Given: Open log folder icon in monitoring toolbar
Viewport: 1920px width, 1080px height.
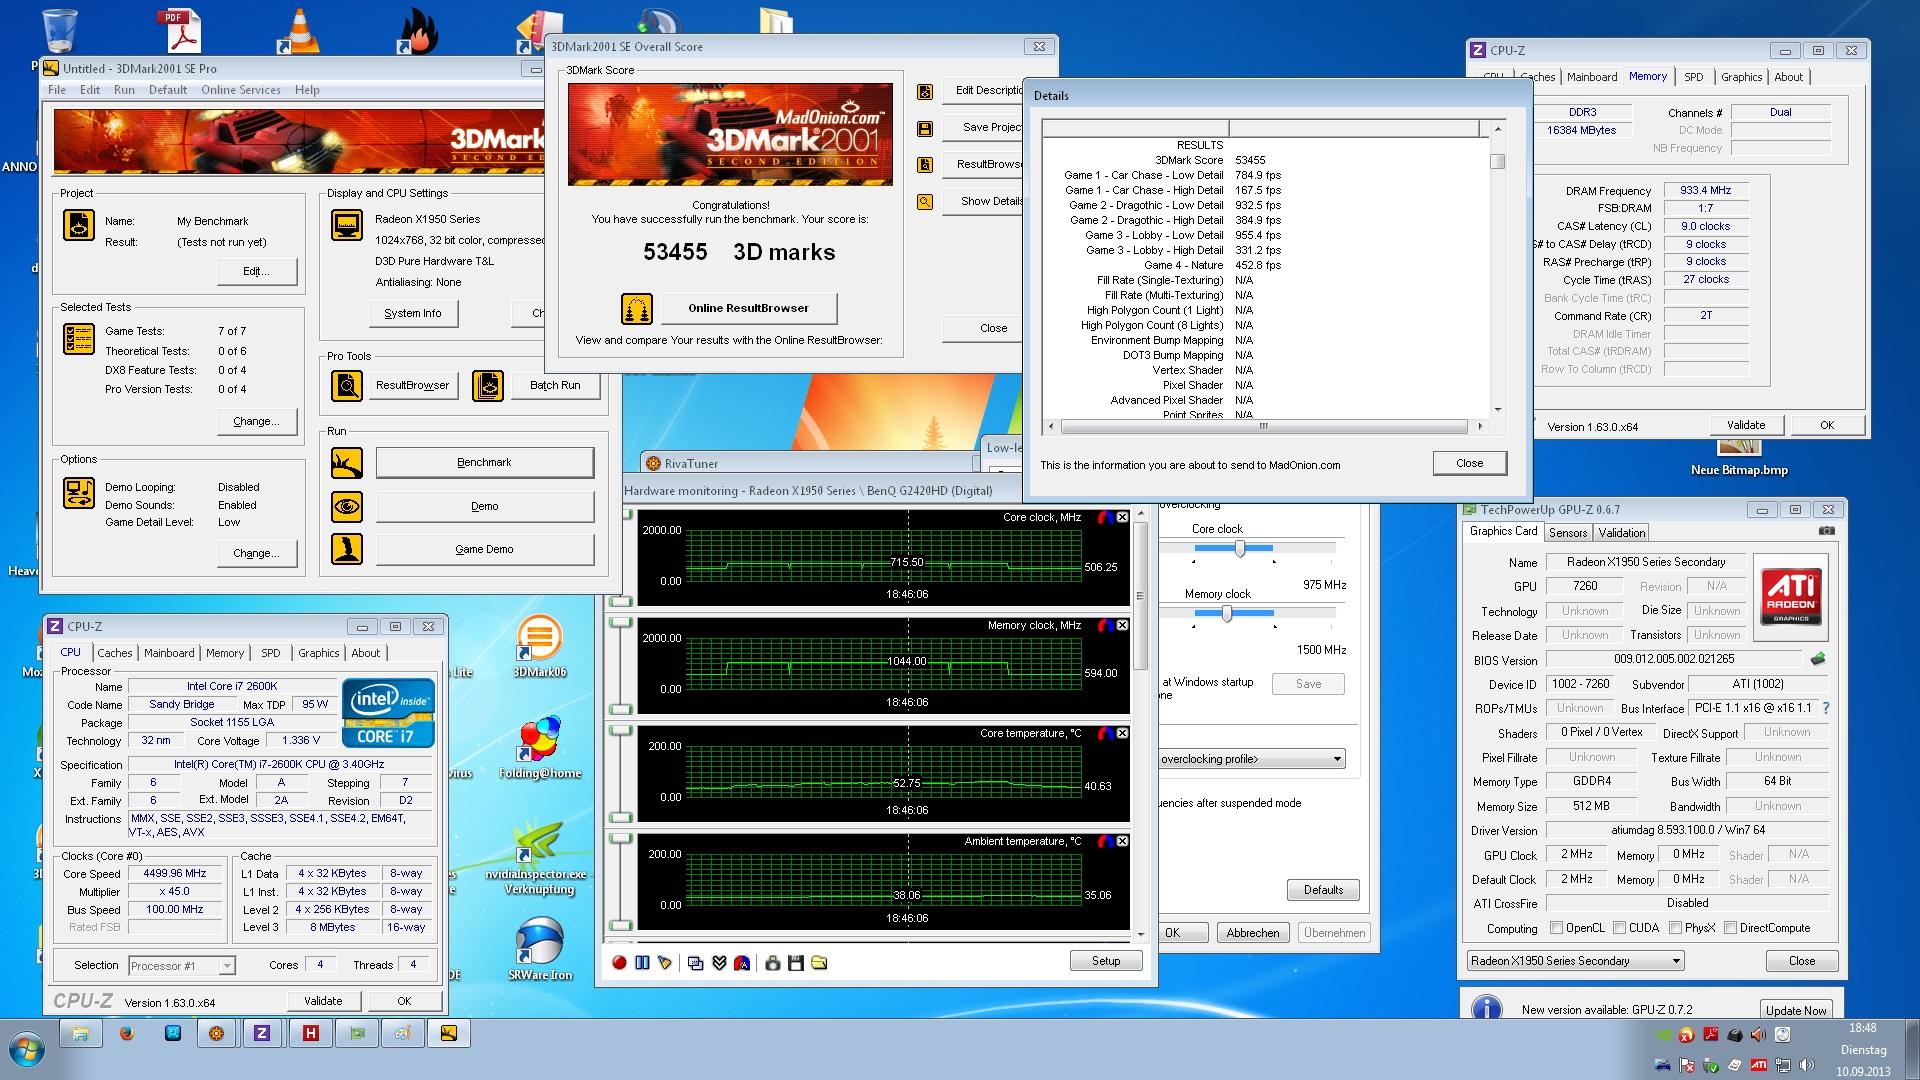Looking at the screenshot, I should tap(819, 963).
